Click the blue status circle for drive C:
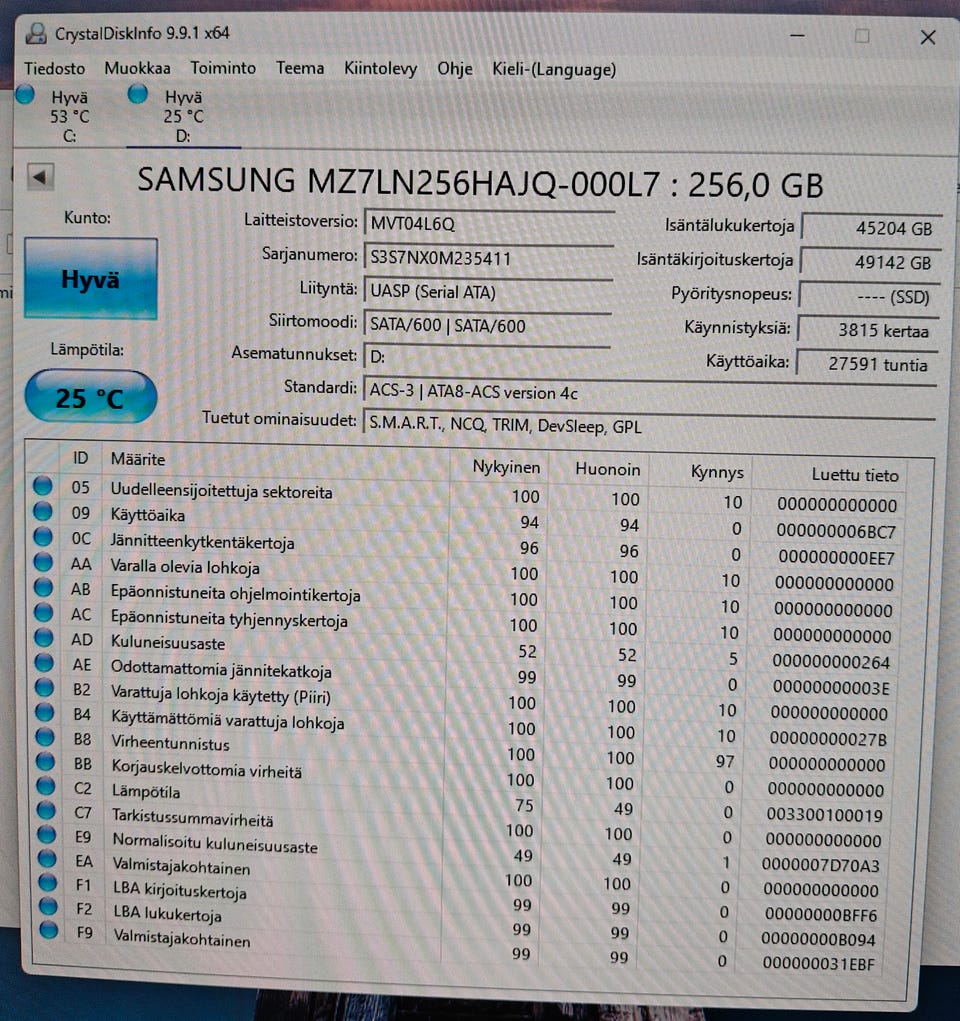Image resolution: width=960 pixels, height=1021 pixels. [25, 94]
